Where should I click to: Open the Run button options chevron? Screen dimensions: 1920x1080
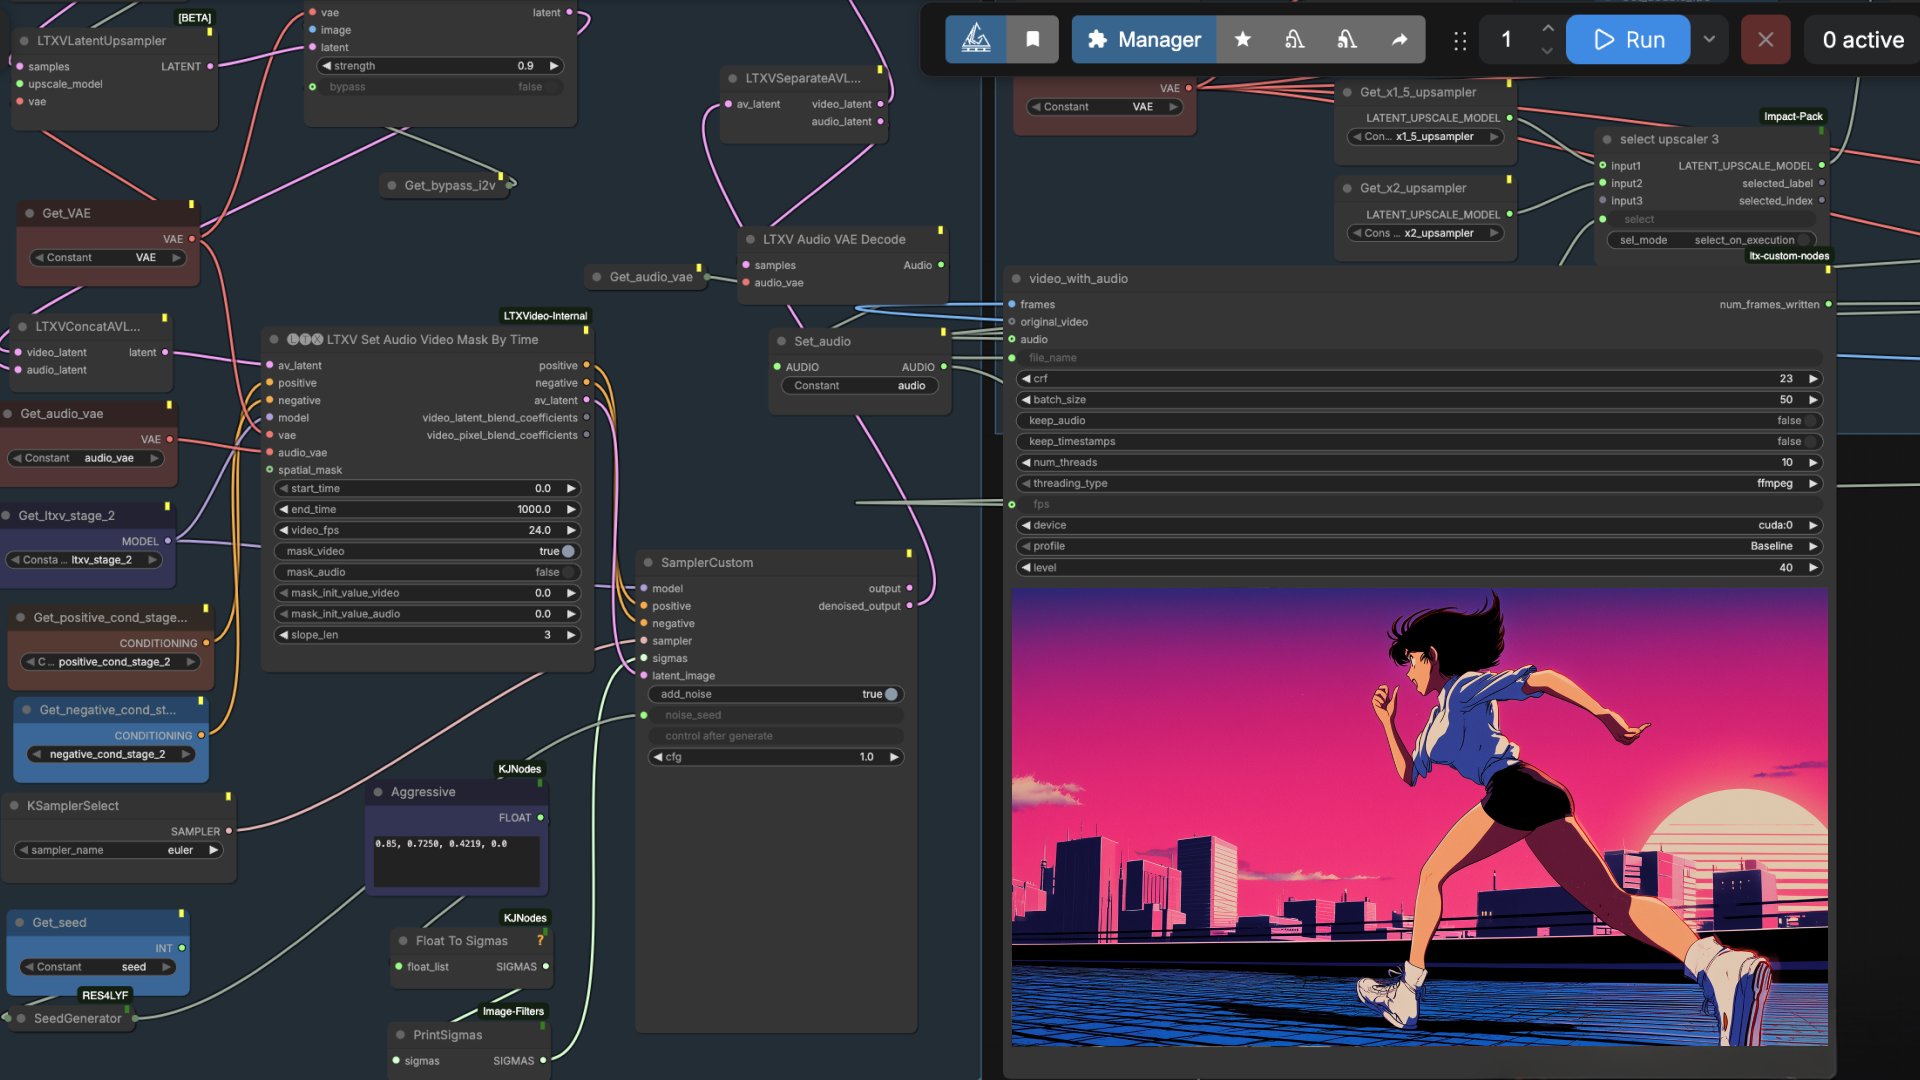tap(1709, 39)
